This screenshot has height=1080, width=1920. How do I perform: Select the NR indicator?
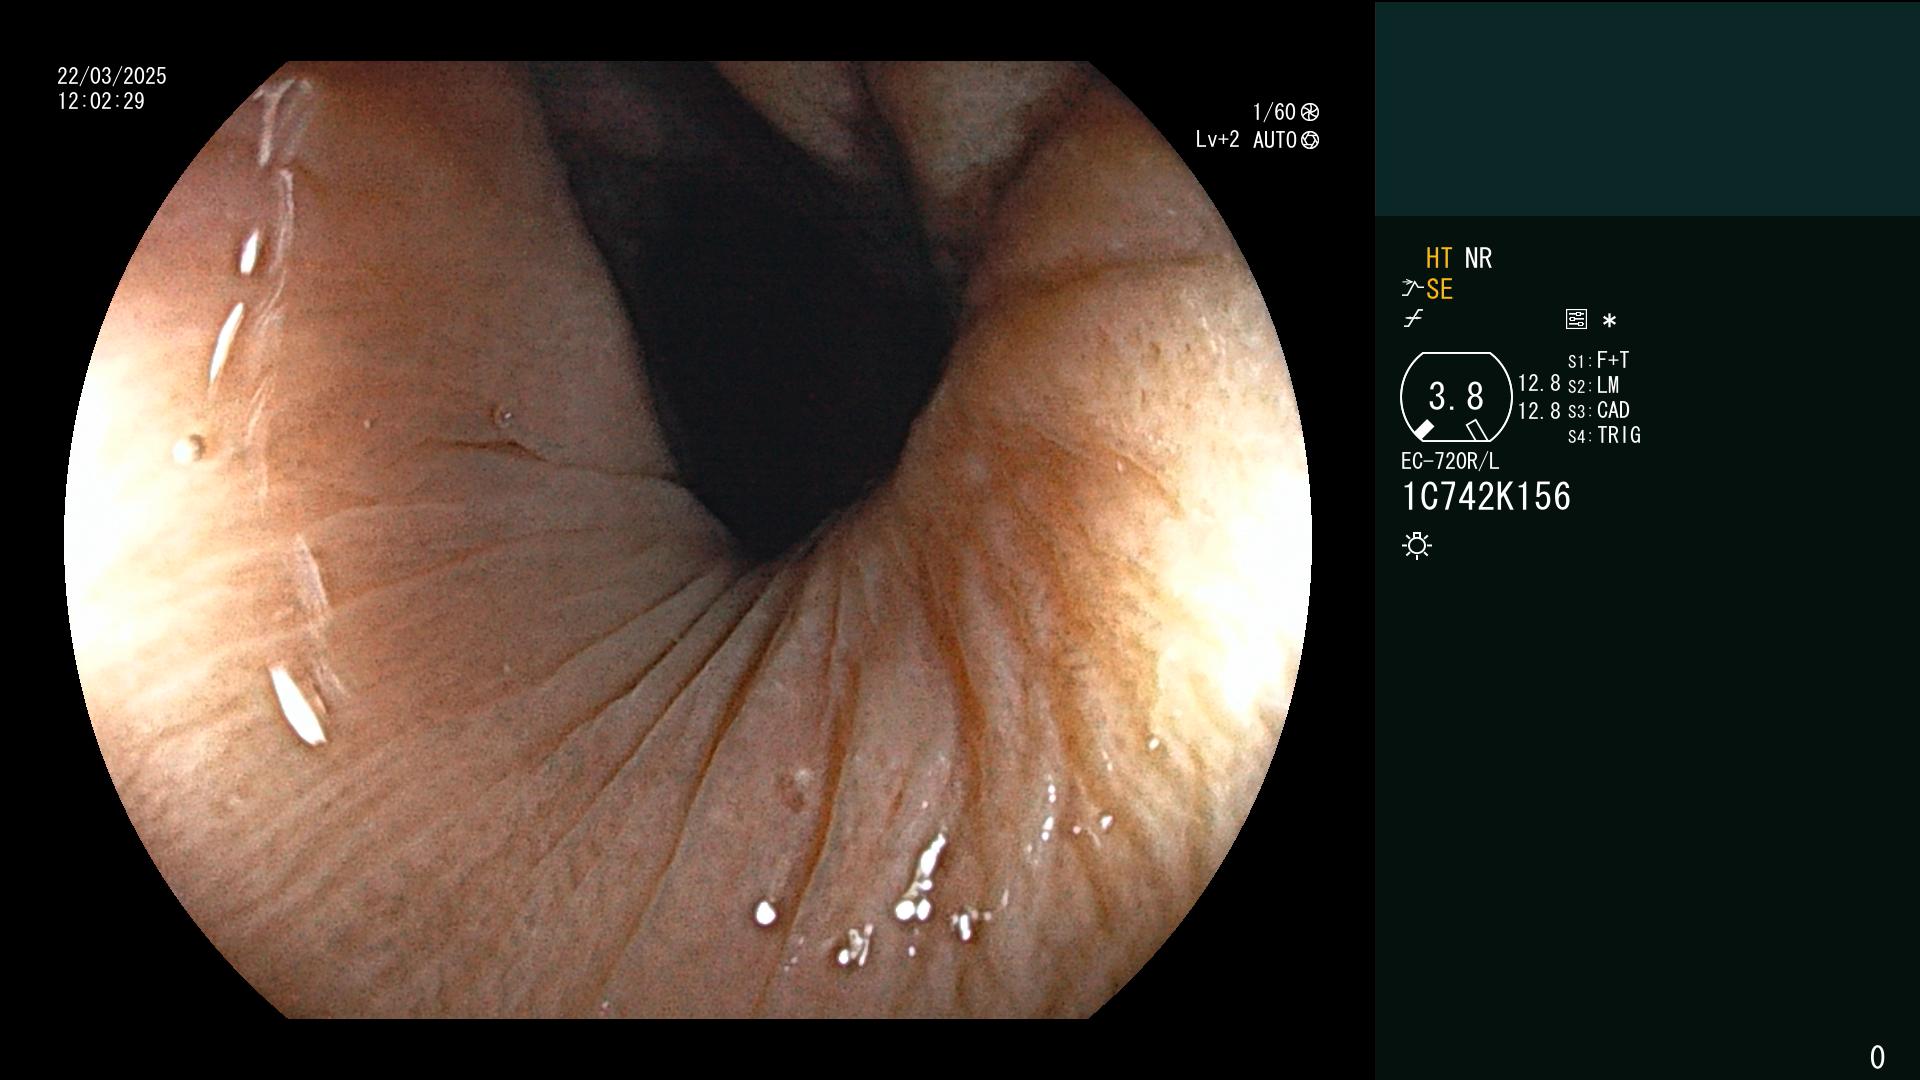tap(1478, 258)
